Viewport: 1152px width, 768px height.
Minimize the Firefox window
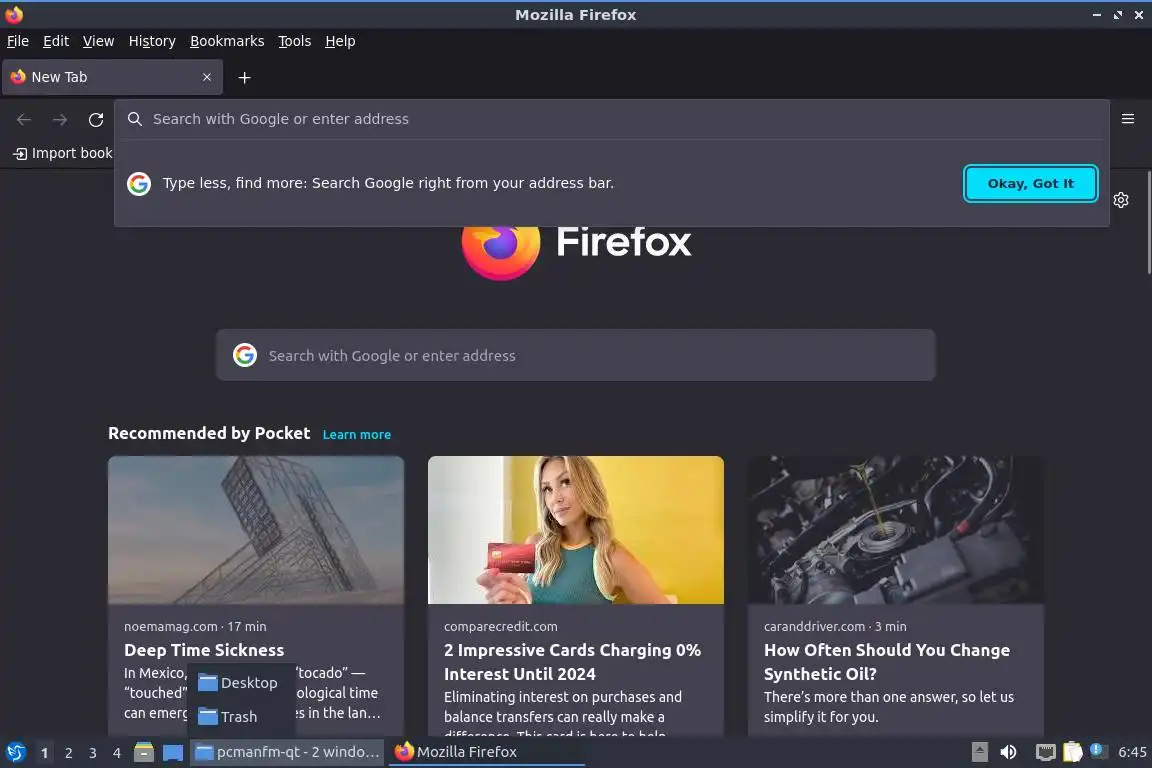pos(1097,15)
